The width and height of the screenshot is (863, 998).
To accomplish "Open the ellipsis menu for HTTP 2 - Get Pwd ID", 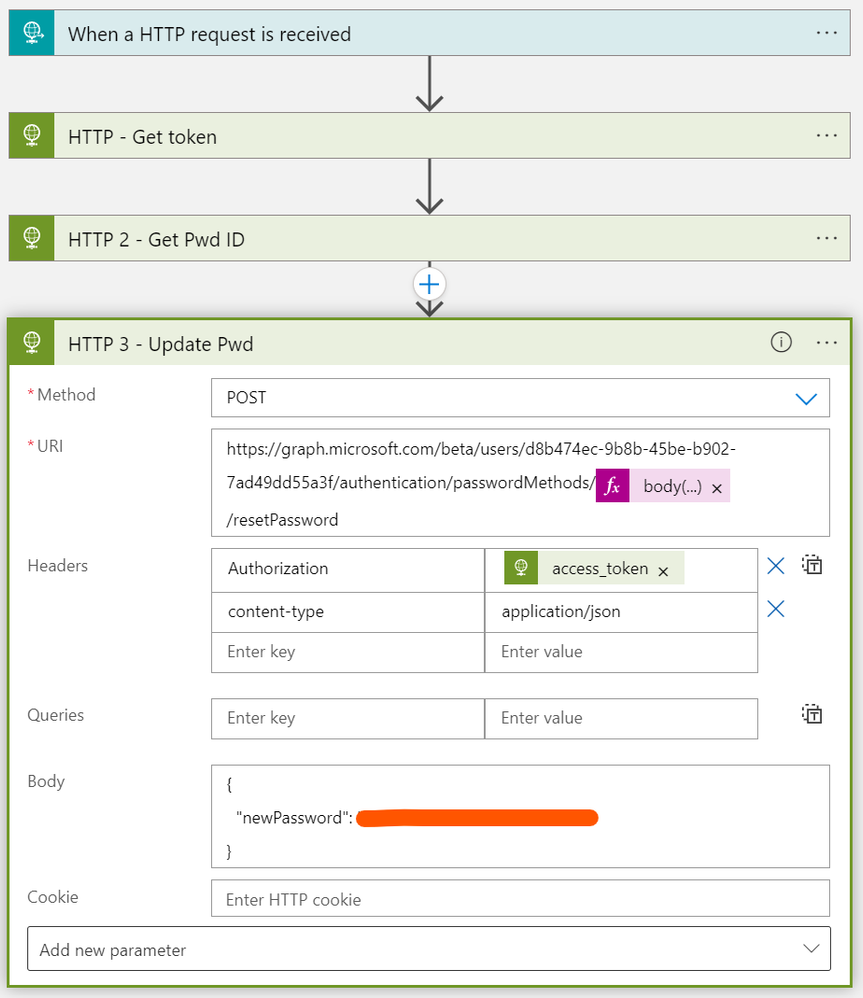I will pos(827,238).
